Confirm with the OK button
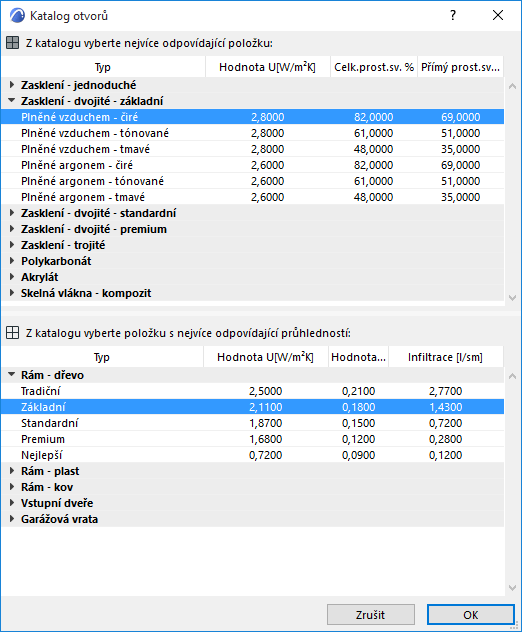Screen dimensions: 522x632 pyautogui.click(x=470, y=615)
